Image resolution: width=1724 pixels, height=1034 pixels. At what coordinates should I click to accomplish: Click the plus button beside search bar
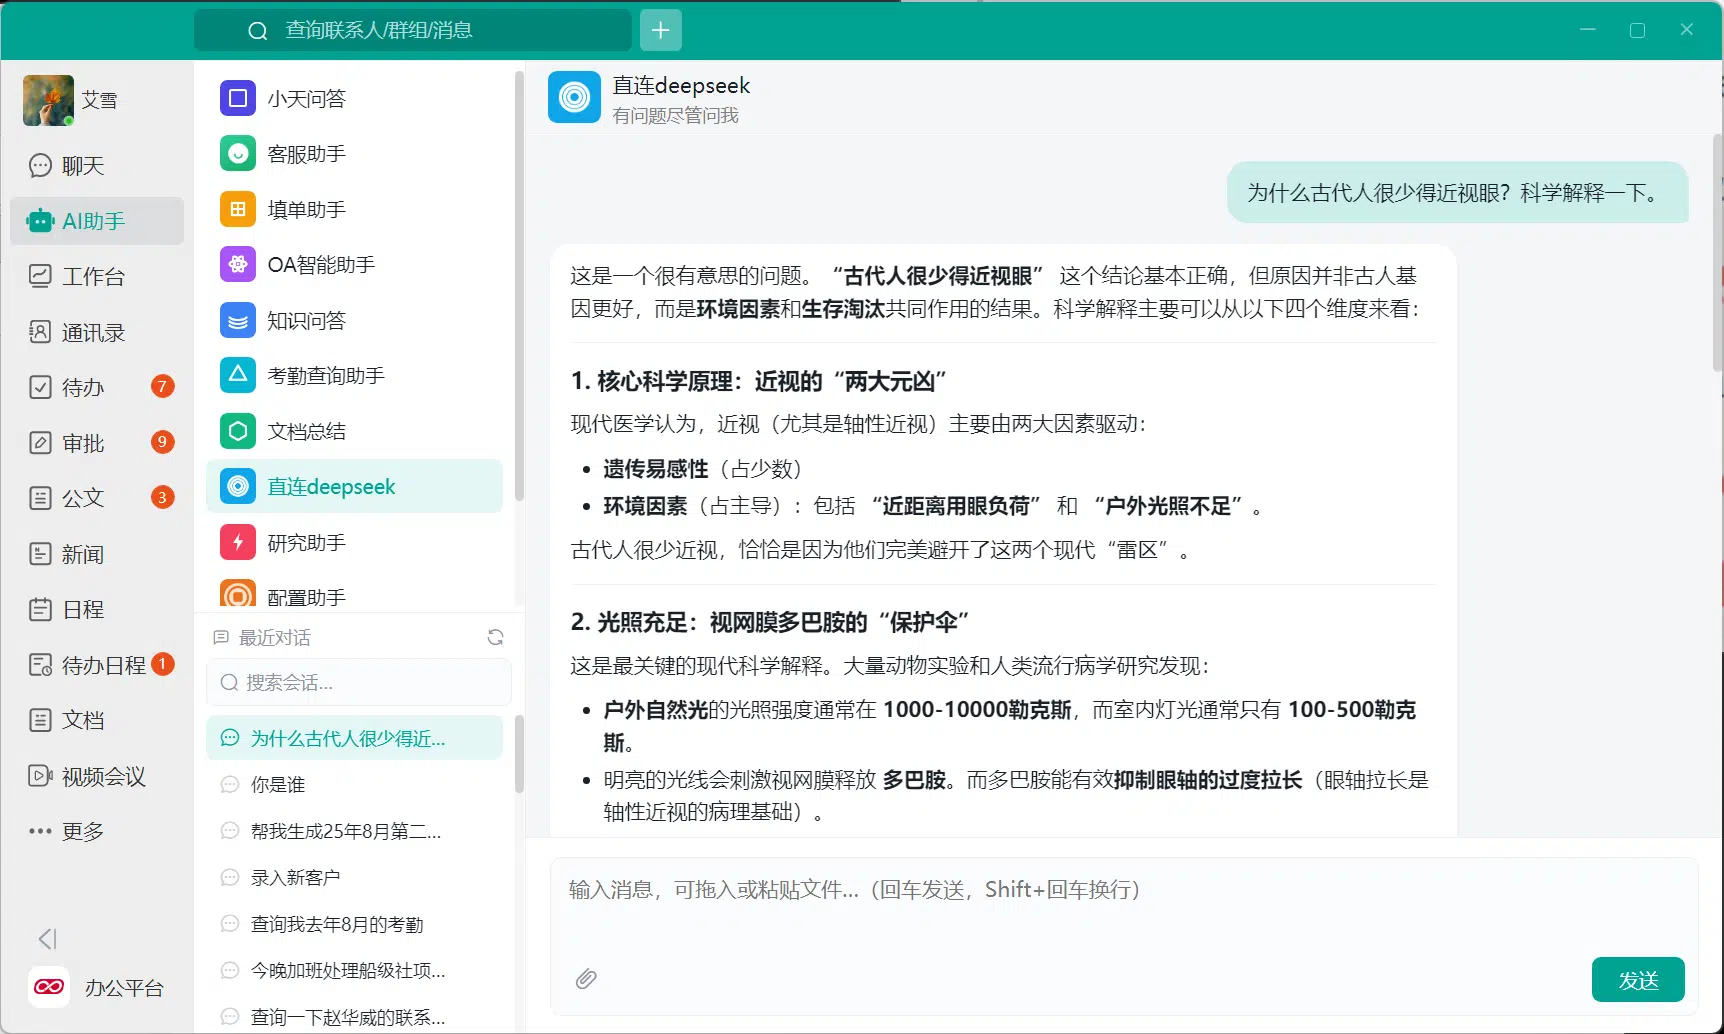[x=660, y=30]
